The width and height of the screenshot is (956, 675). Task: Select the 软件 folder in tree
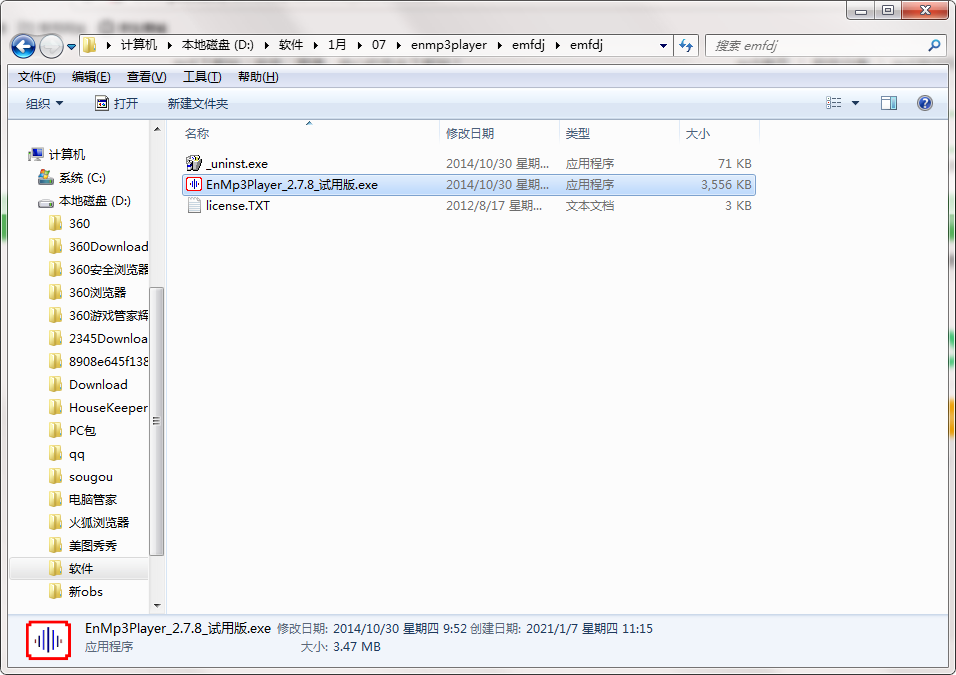click(80, 569)
